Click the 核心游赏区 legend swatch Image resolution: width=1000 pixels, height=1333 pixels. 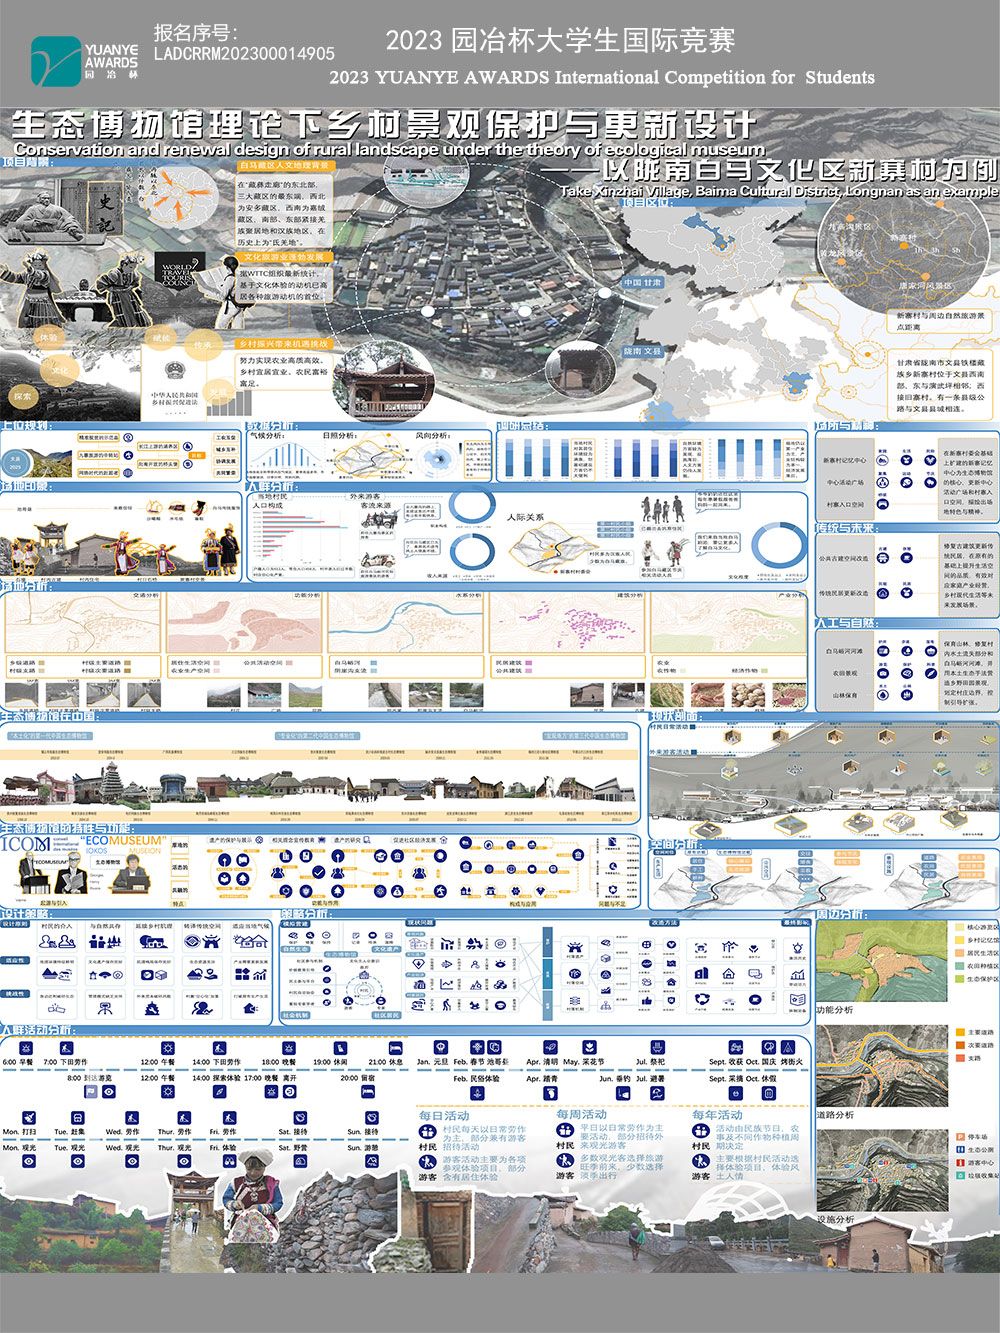[958, 927]
